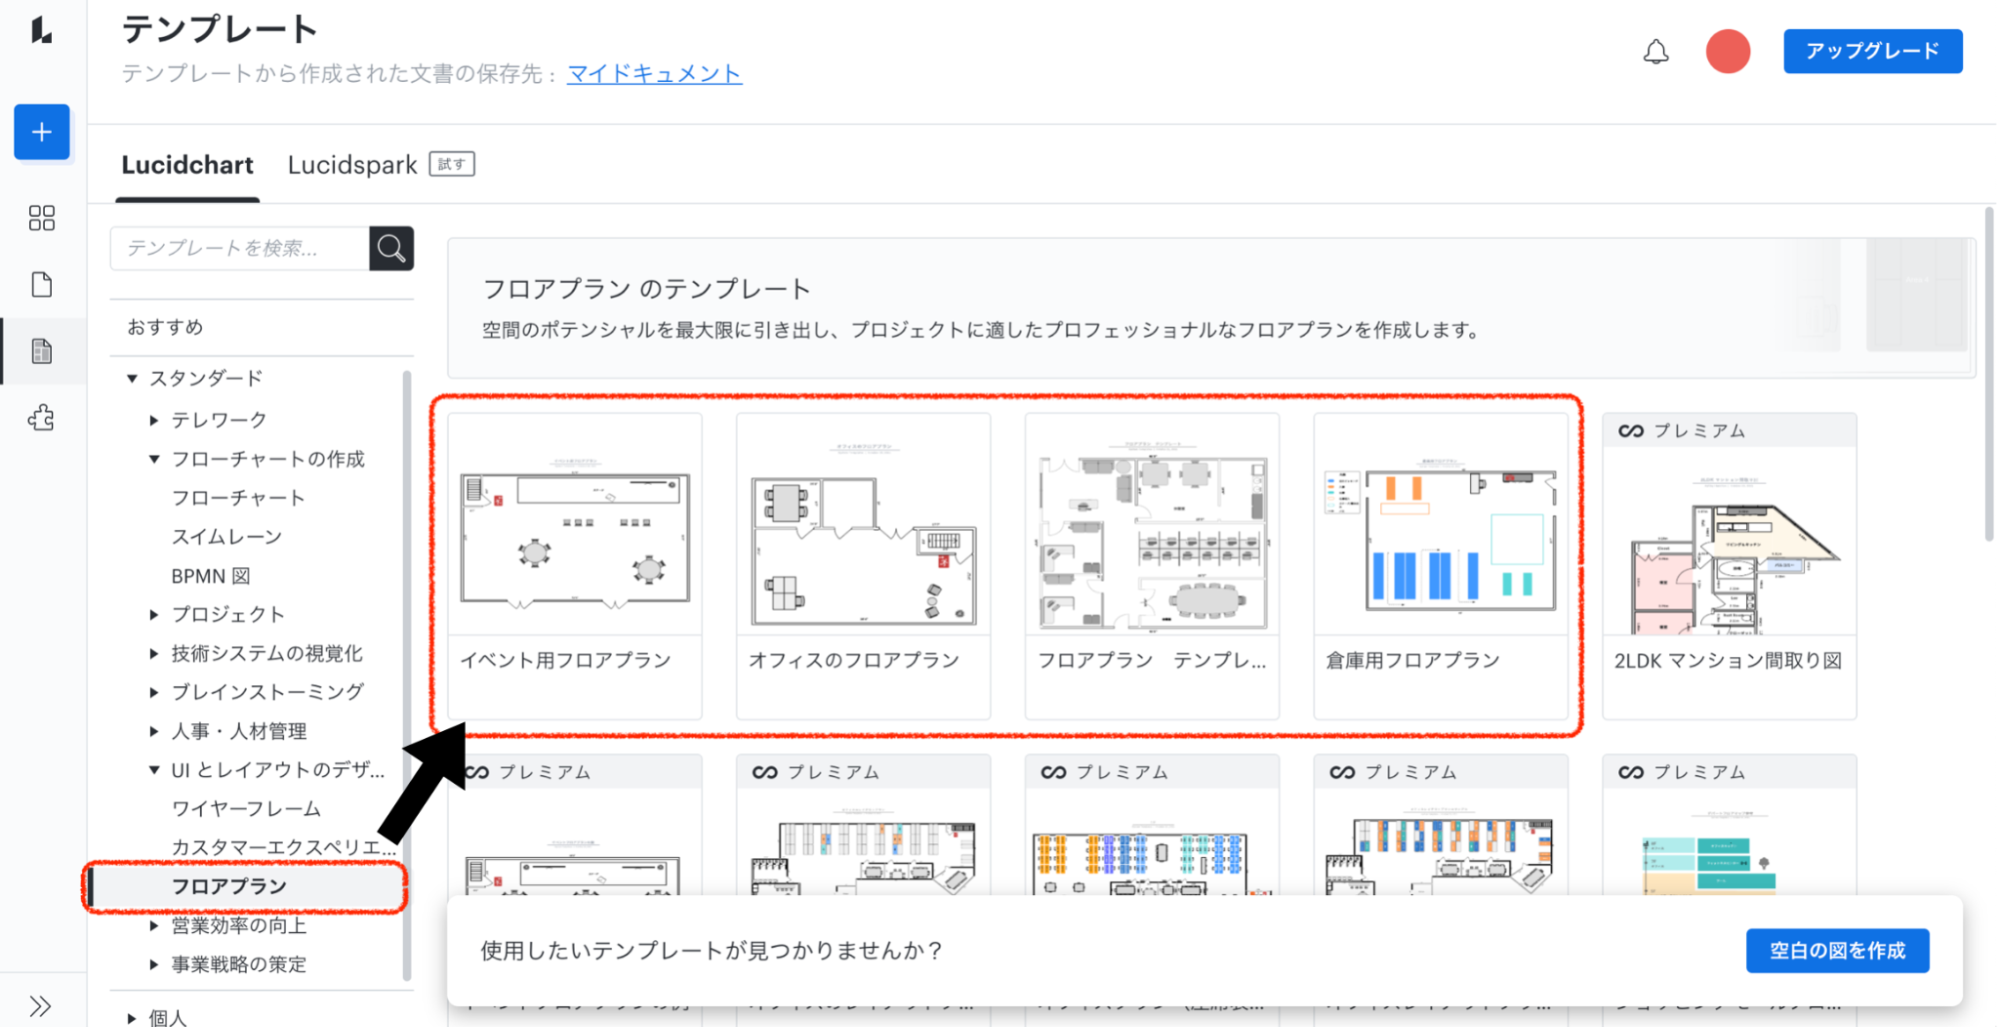The image size is (1999, 1027).
Task: Expand the 個人 category
Action: tap(132, 1018)
